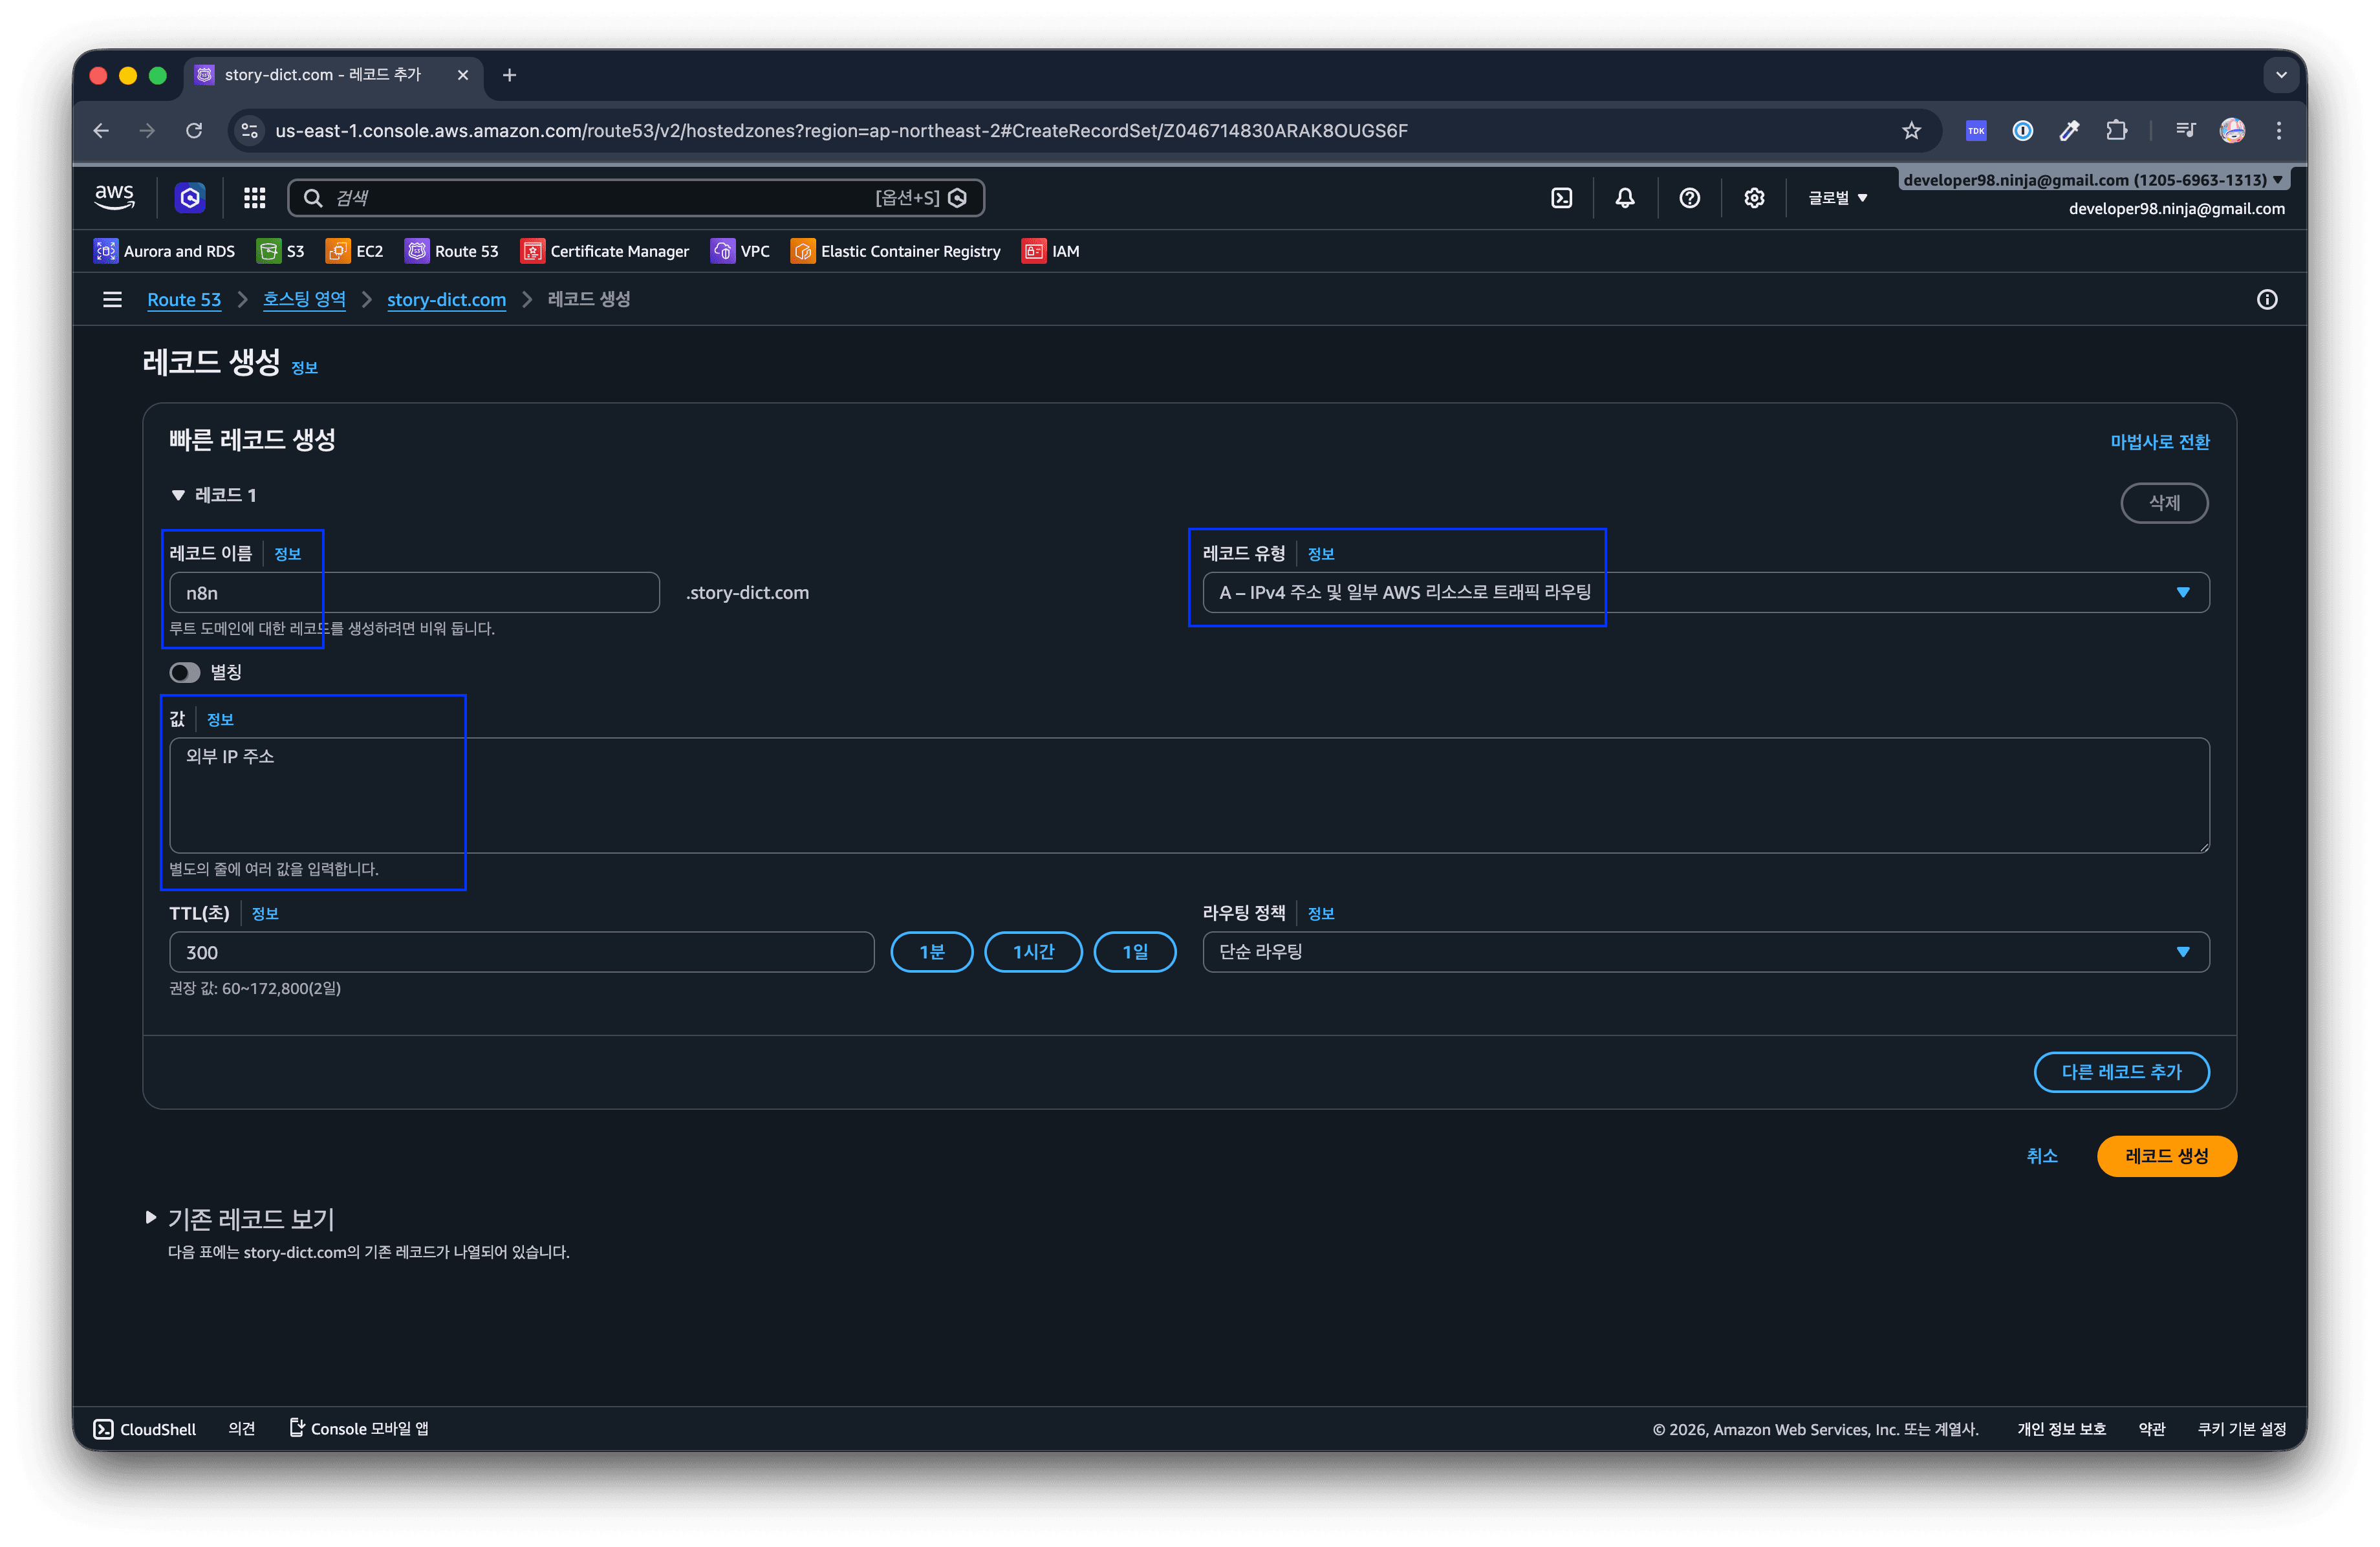Open the 글로벌 region menu
The height and width of the screenshot is (1547, 2380).
tap(1837, 198)
